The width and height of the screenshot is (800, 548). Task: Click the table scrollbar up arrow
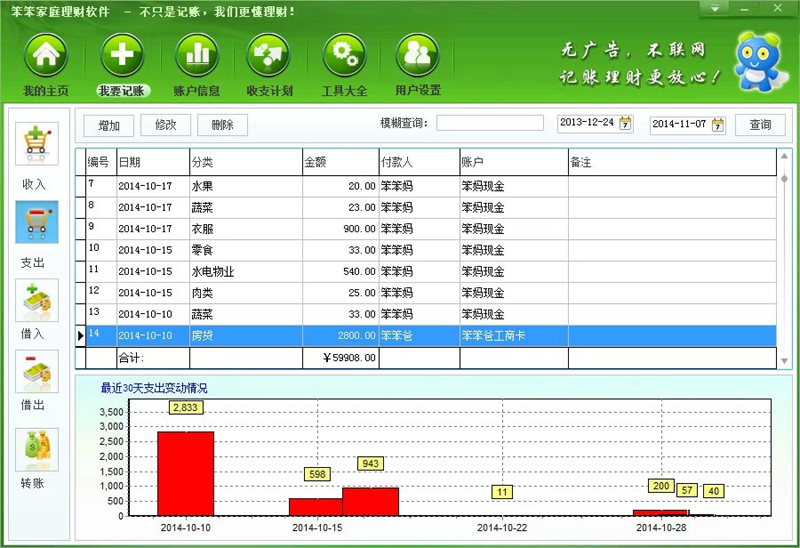pyautogui.click(x=784, y=156)
